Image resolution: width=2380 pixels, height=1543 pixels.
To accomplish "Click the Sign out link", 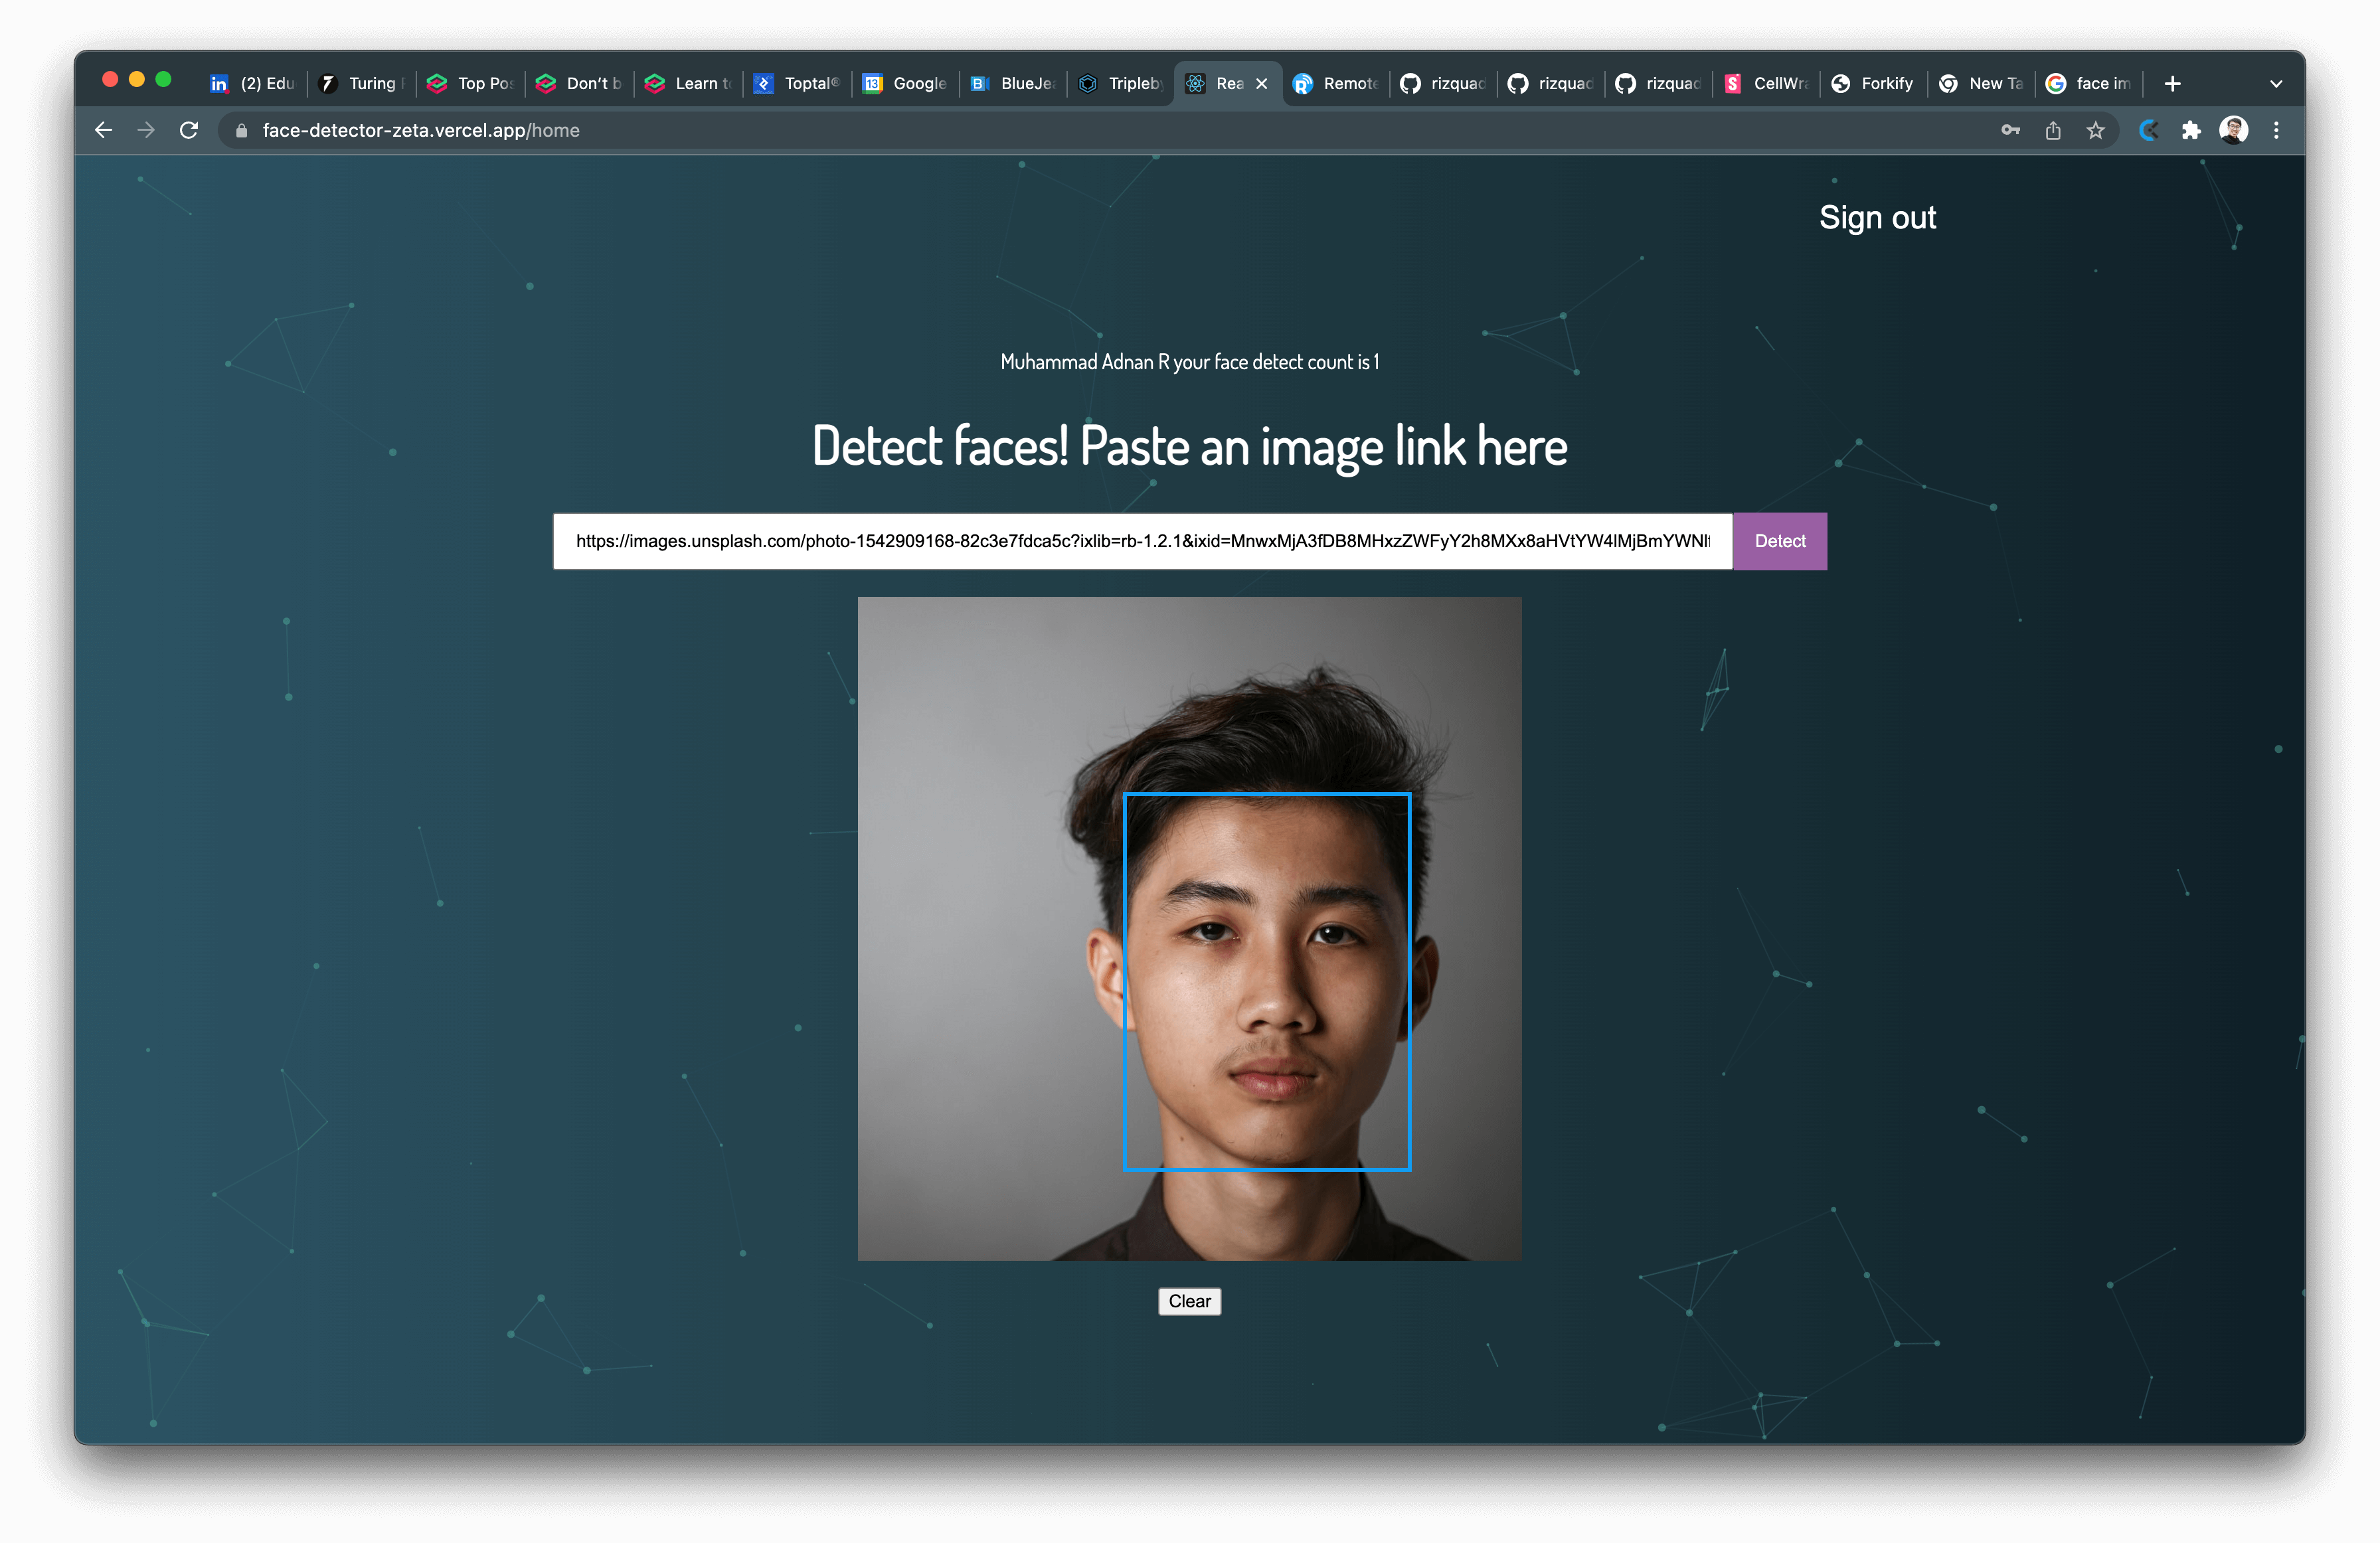I will 1877,217.
